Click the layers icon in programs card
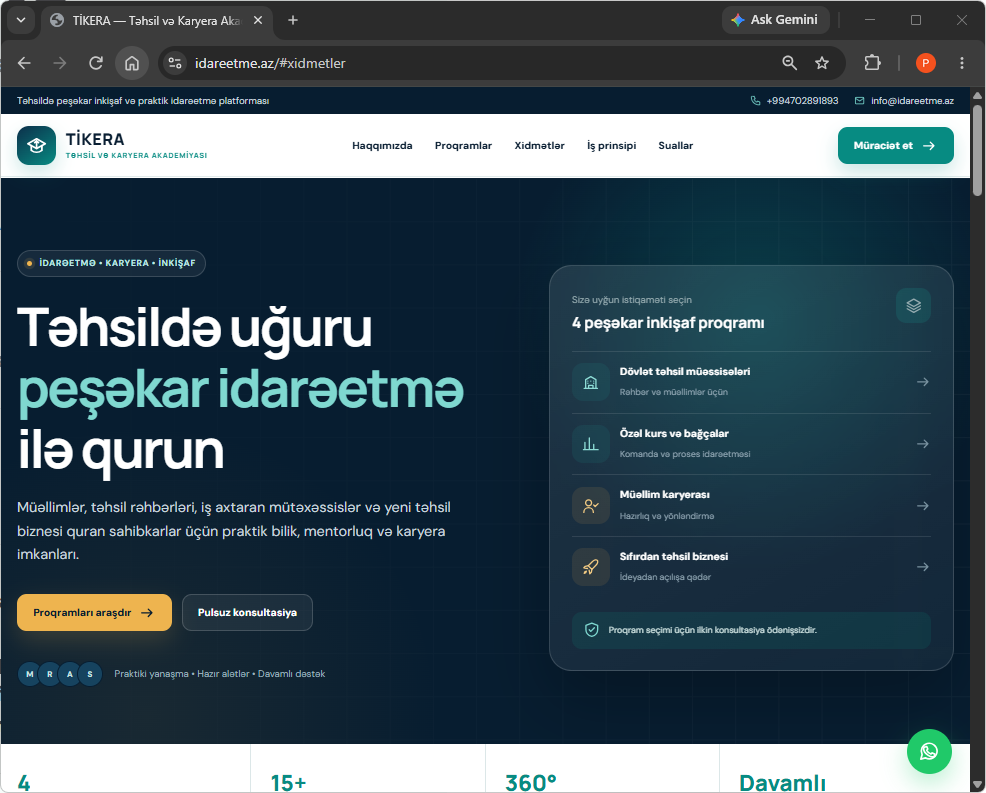Viewport: 986px width, 793px height. tap(913, 306)
